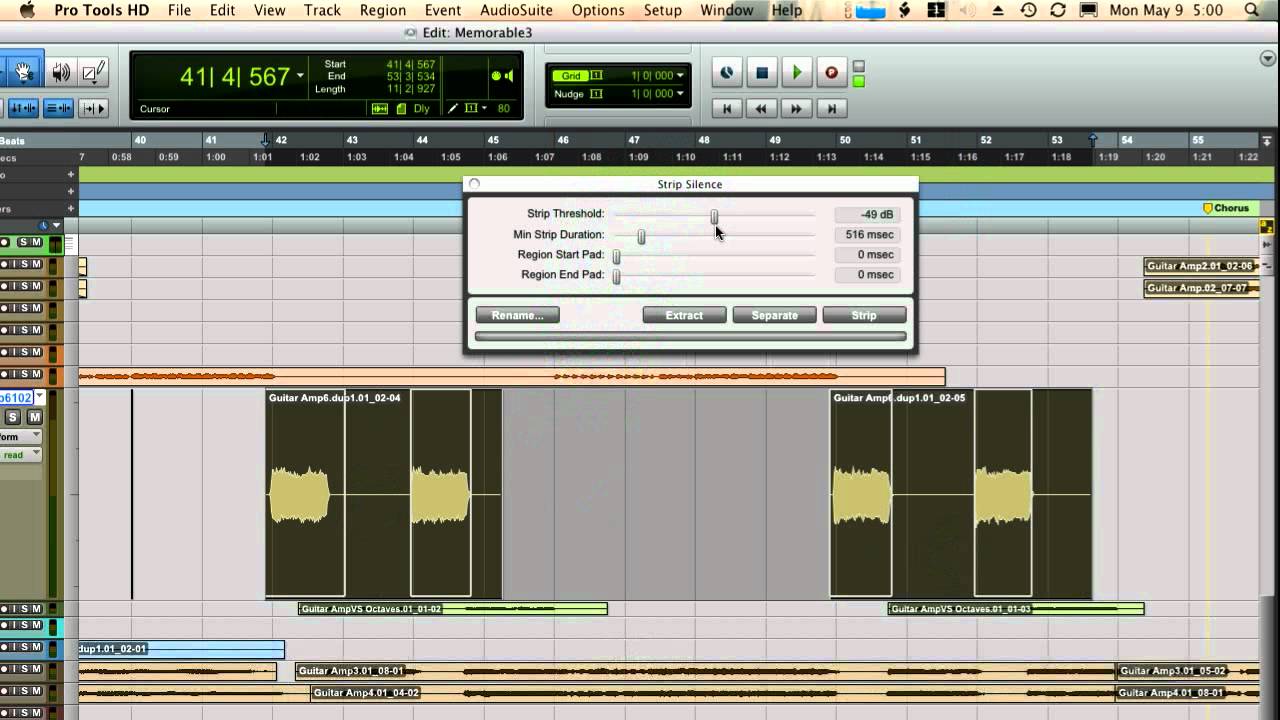Image resolution: width=1280 pixels, height=720 pixels.
Task: Open Grid value dropdown arrow
Action: tap(681, 76)
